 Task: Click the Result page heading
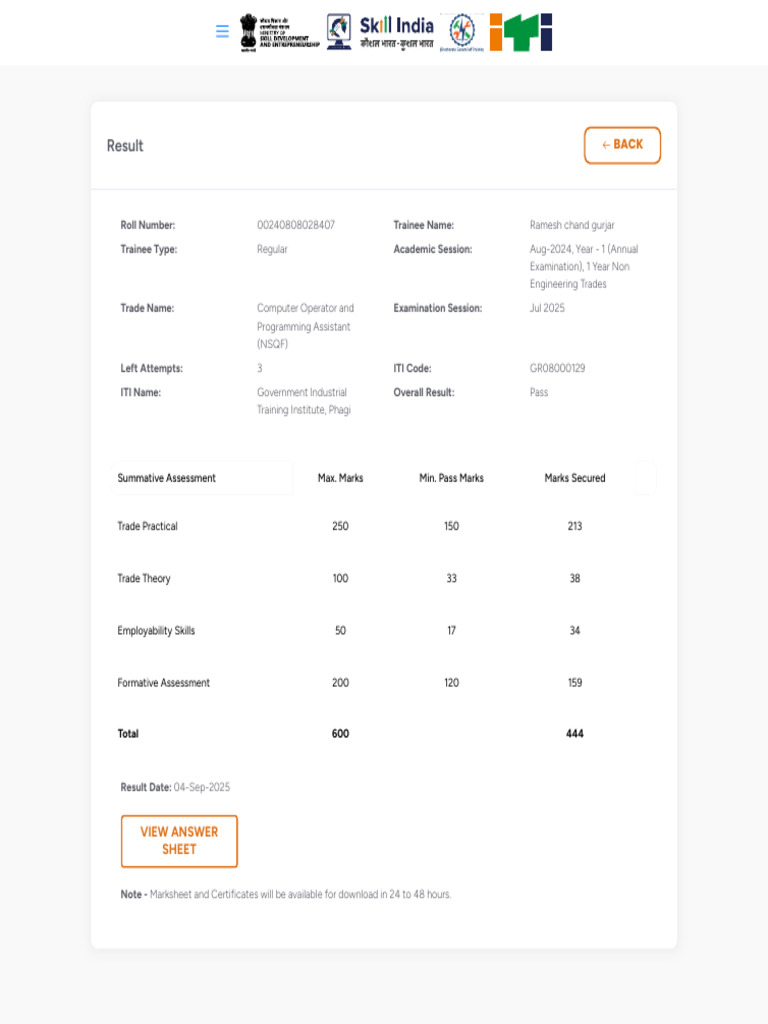pyautogui.click(x=125, y=146)
